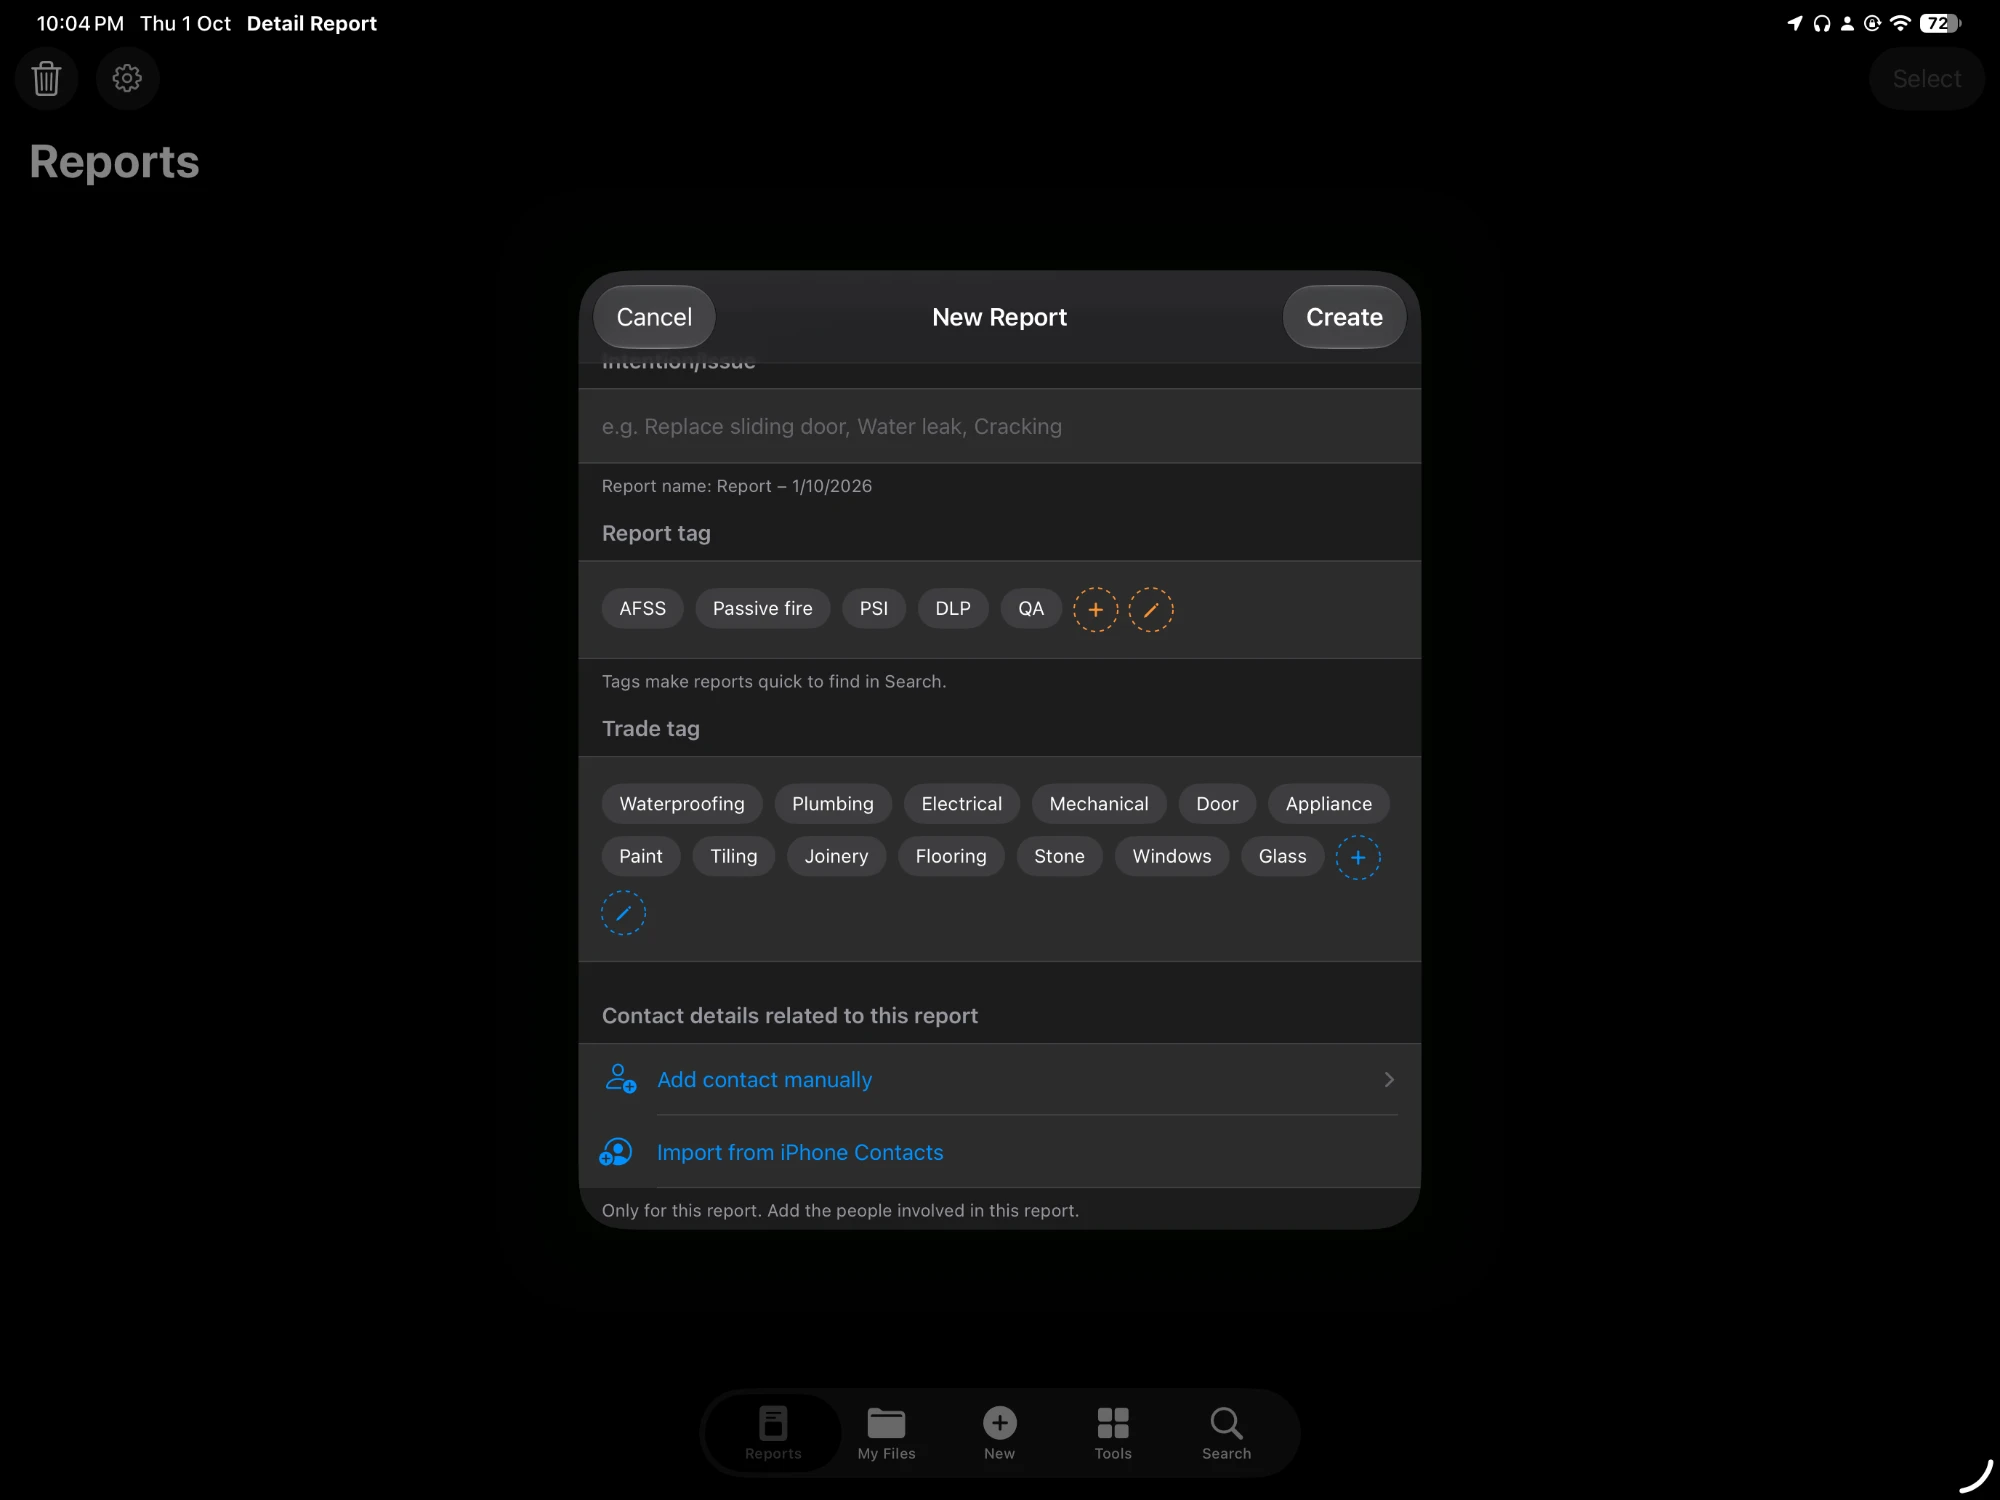This screenshot has height=1500, width=2000.
Task: Toggle the Waterproofing trade tag
Action: pyautogui.click(x=681, y=804)
